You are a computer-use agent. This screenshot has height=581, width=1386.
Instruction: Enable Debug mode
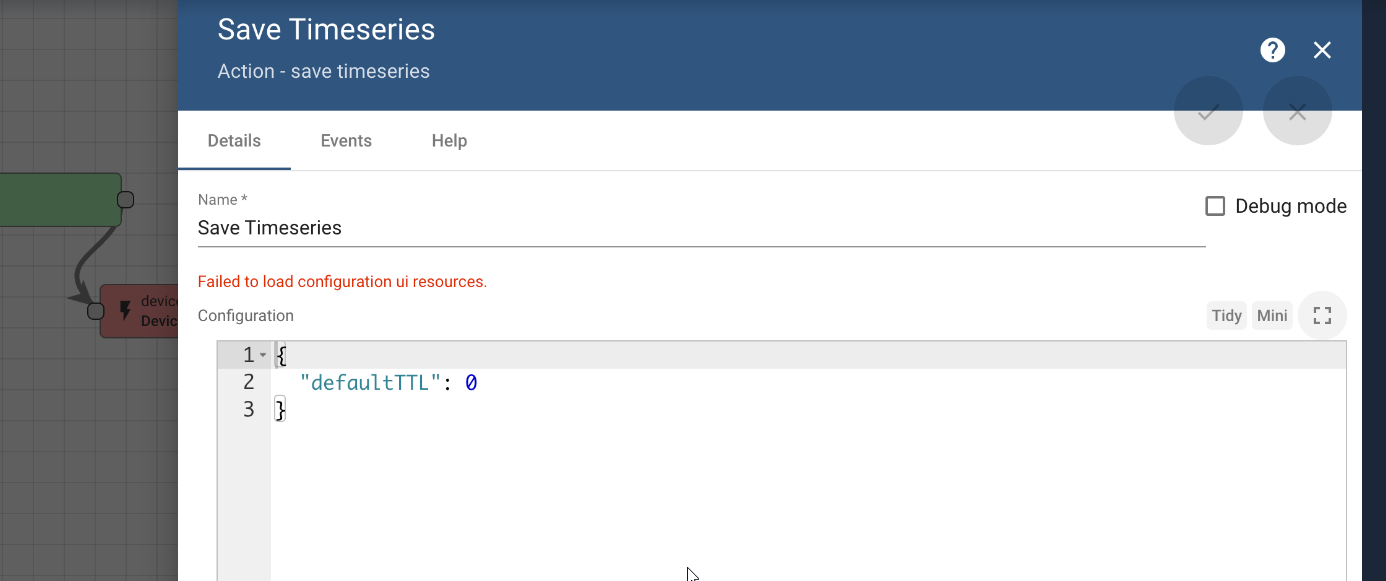pyautogui.click(x=1215, y=206)
